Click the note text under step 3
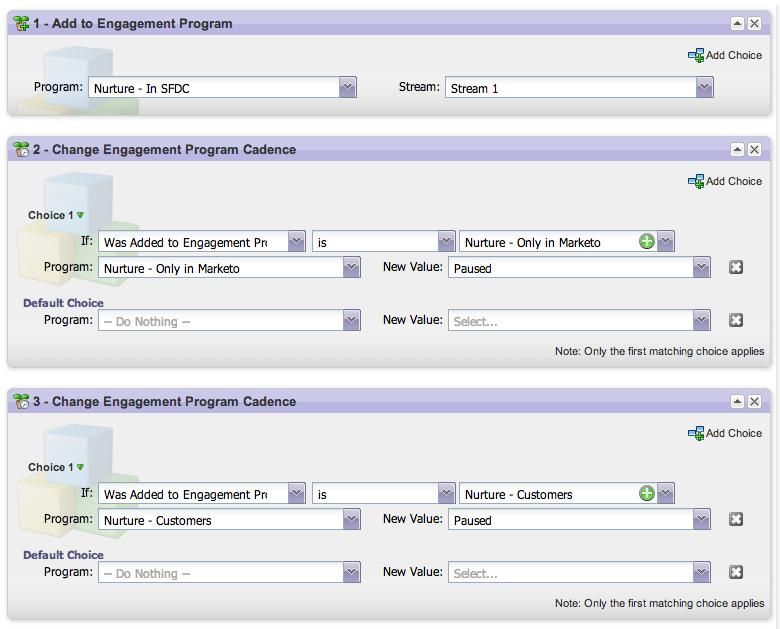This screenshot has width=780, height=629. pos(659,603)
